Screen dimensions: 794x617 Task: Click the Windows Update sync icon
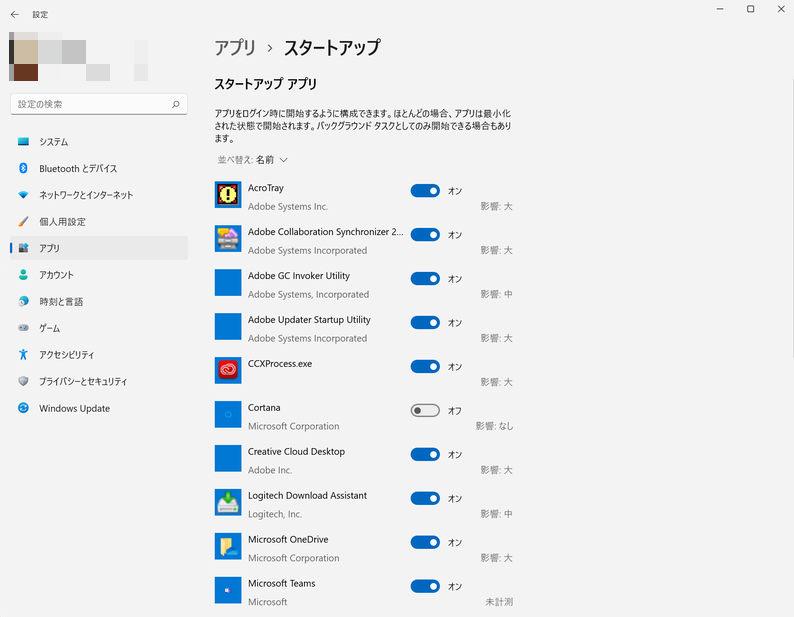click(23, 408)
